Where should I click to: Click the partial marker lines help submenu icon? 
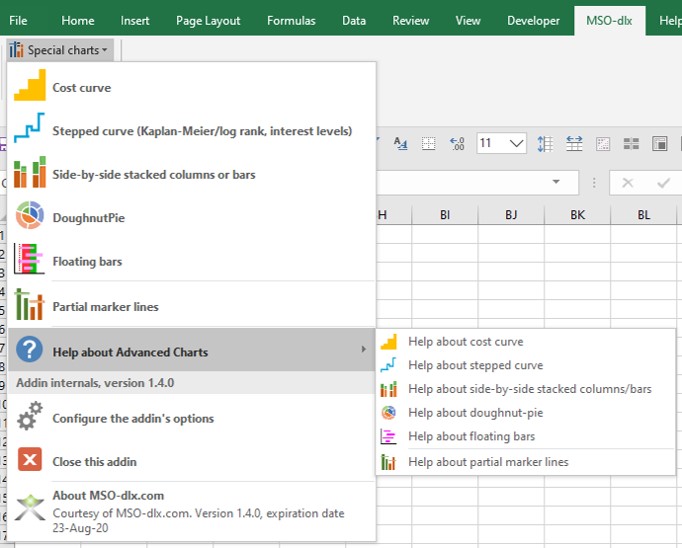[x=388, y=462]
